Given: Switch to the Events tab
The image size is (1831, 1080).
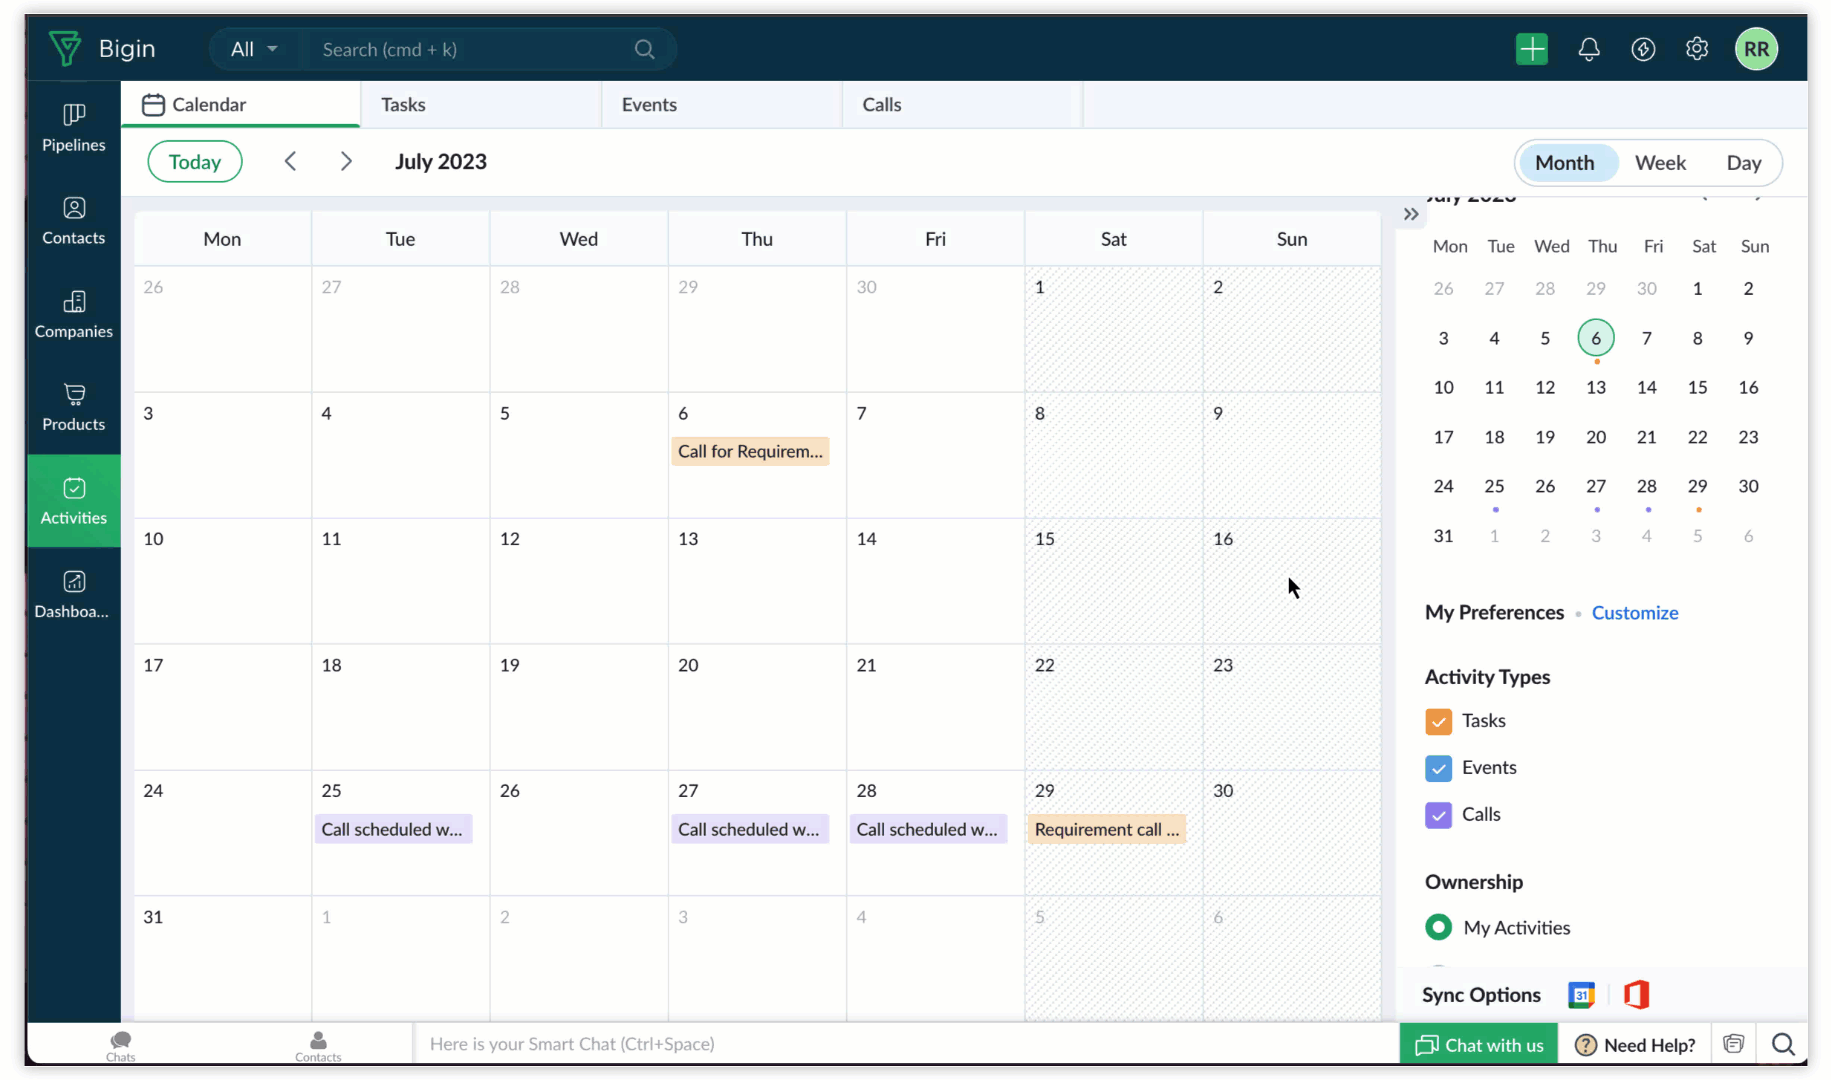Looking at the screenshot, I should pyautogui.click(x=721, y=104).
